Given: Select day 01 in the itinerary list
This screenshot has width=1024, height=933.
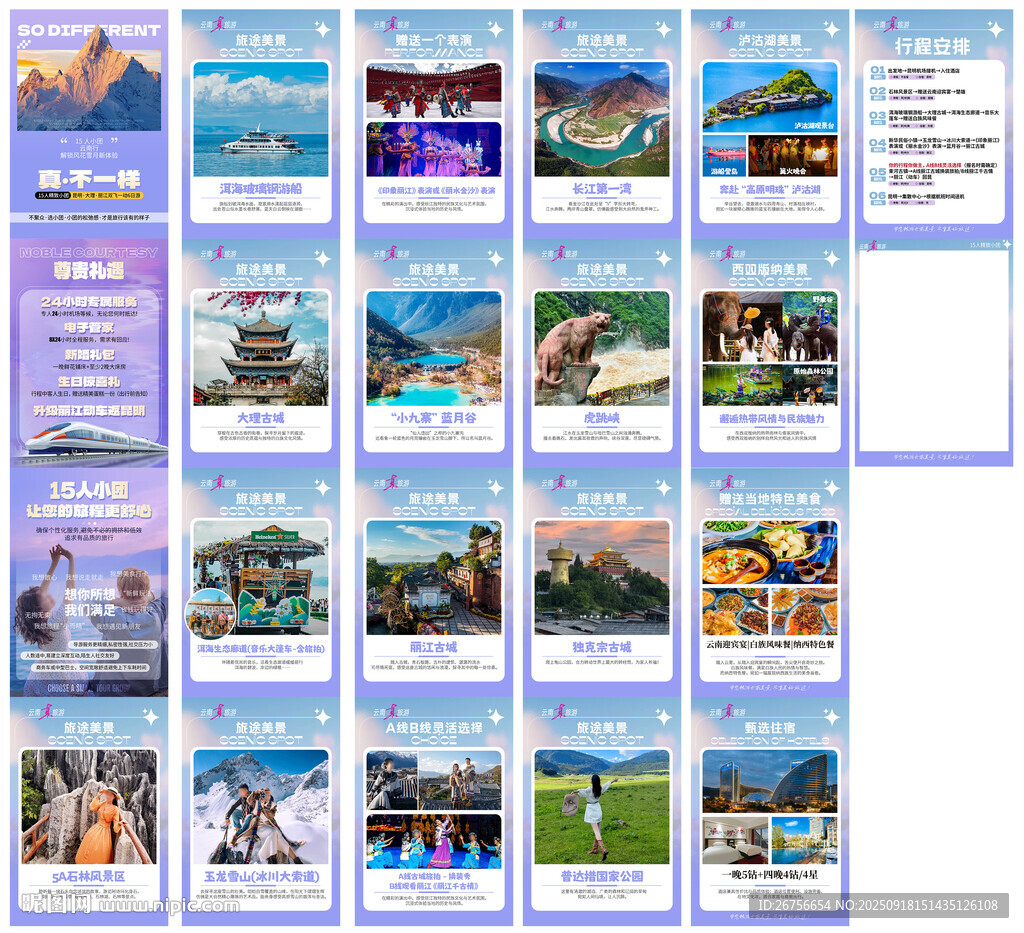Looking at the screenshot, I should click(x=935, y=72).
